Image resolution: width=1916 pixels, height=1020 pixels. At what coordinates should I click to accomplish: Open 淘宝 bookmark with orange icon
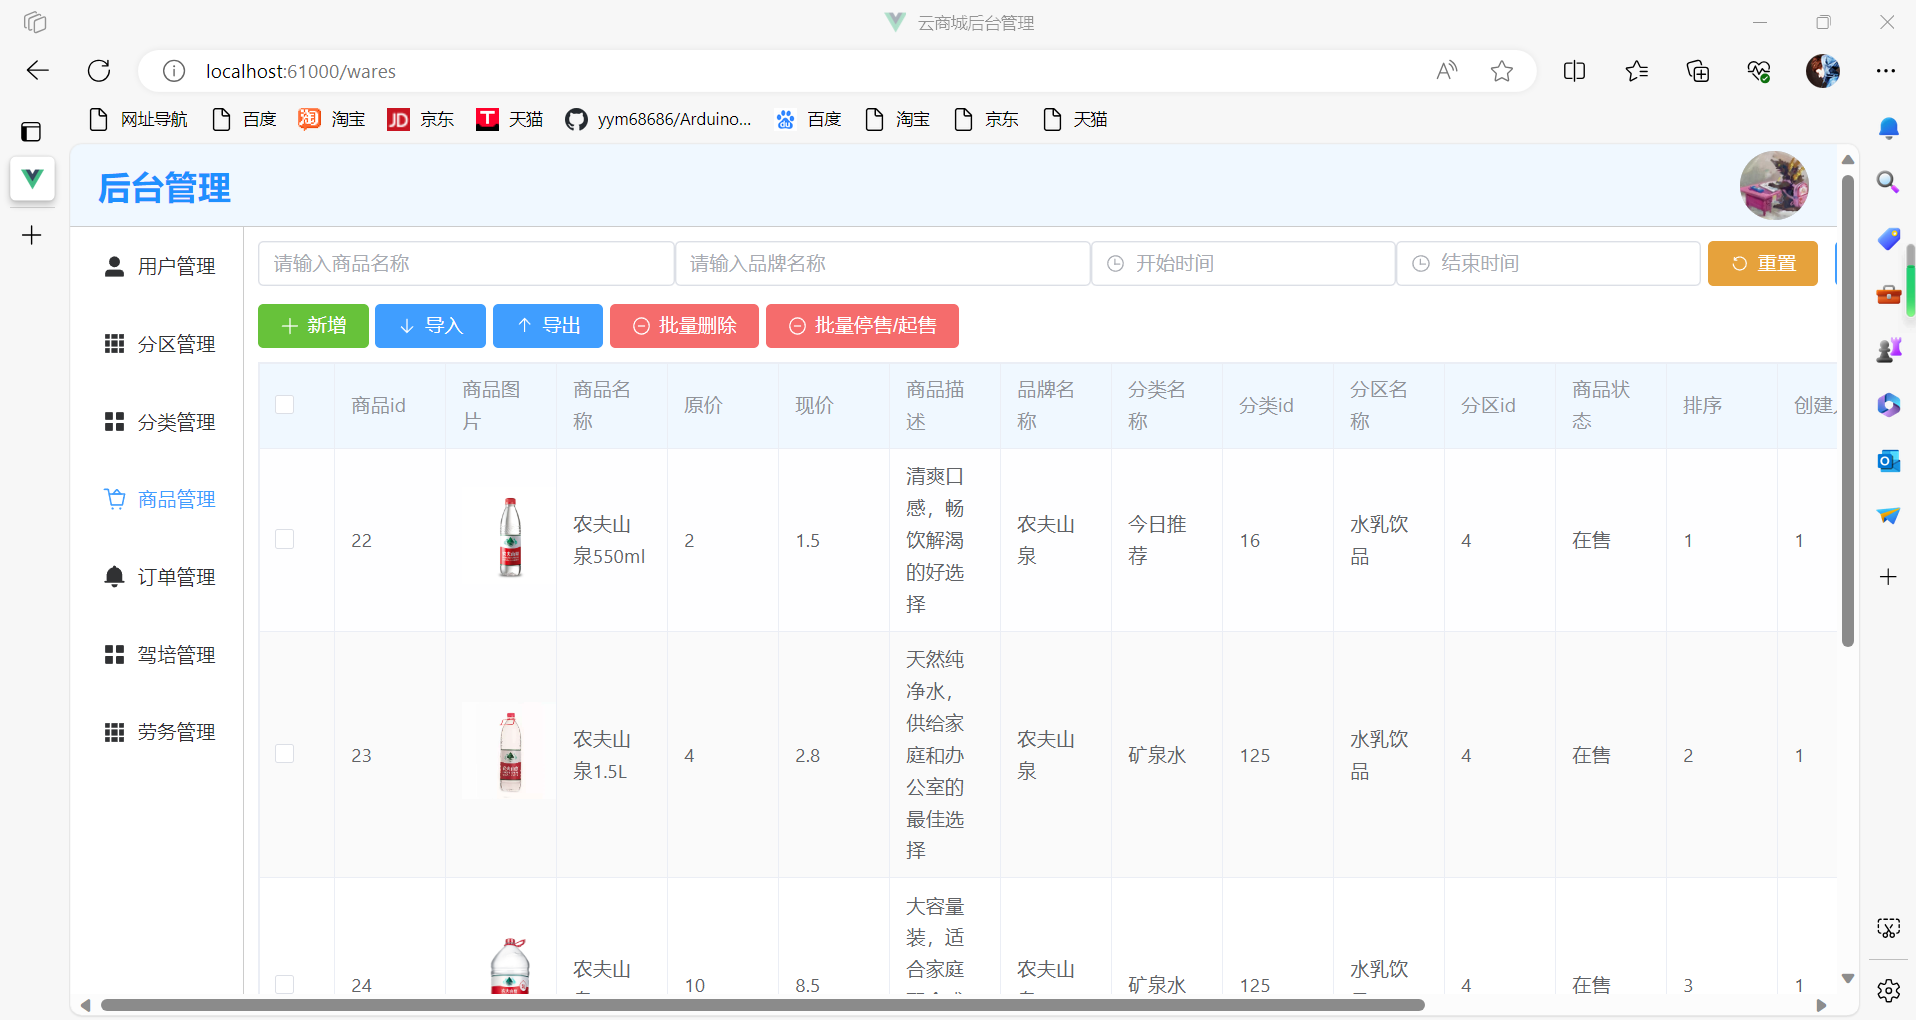332,120
